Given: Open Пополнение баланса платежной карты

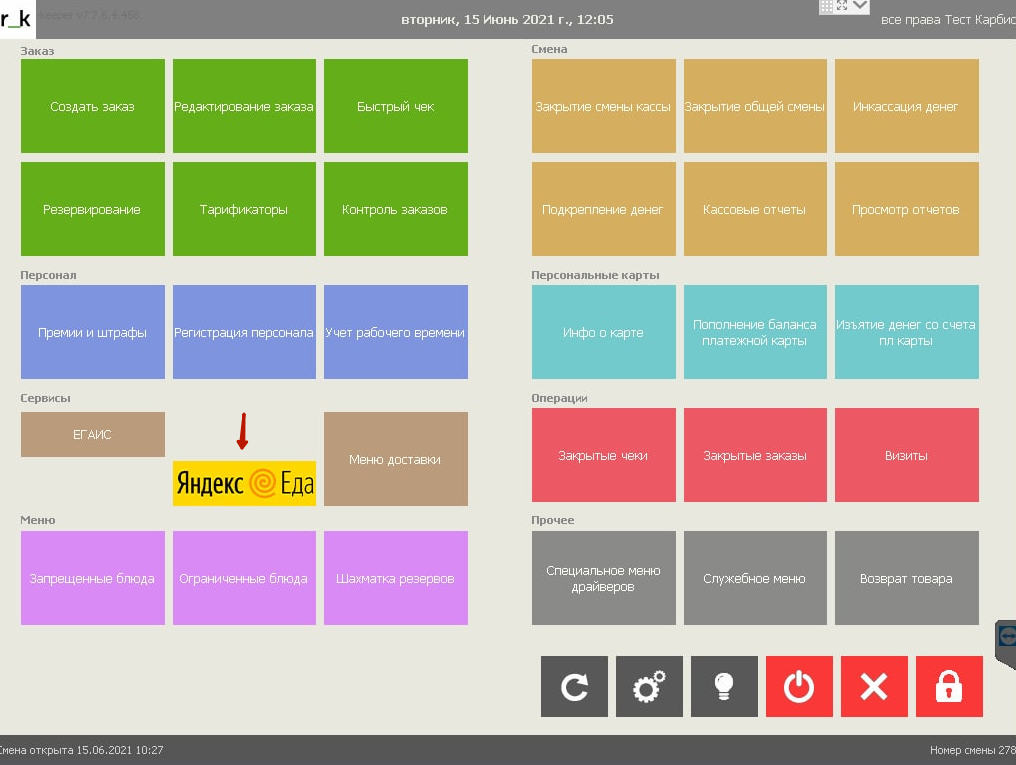Looking at the screenshot, I should [x=756, y=332].
